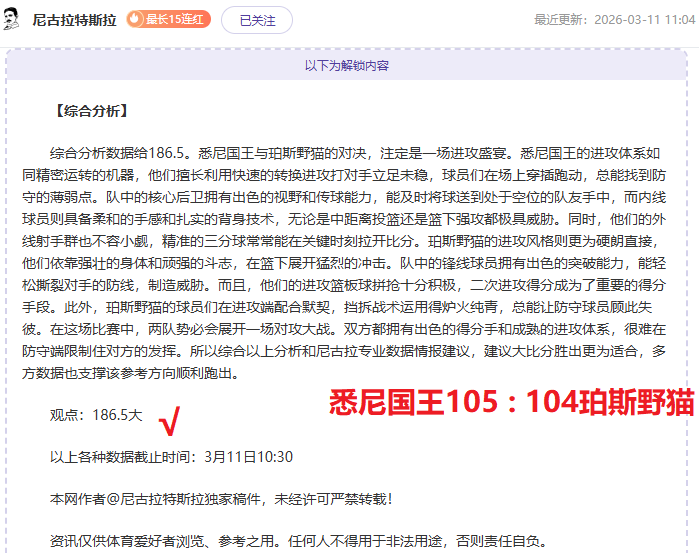The height and width of the screenshot is (553, 699).
Task: Click the flame icon in streak badge
Action: (135, 20)
